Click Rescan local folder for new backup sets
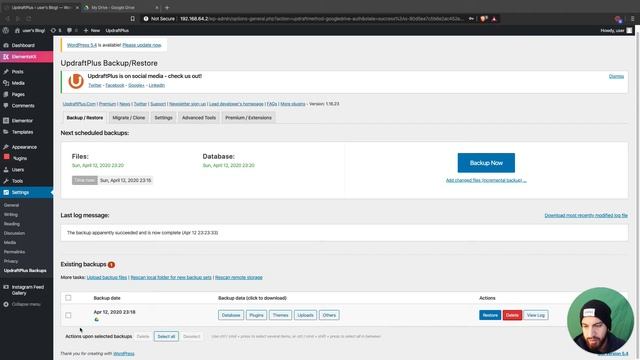Image resolution: width=640 pixels, height=360 pixels. pos(171,277)
